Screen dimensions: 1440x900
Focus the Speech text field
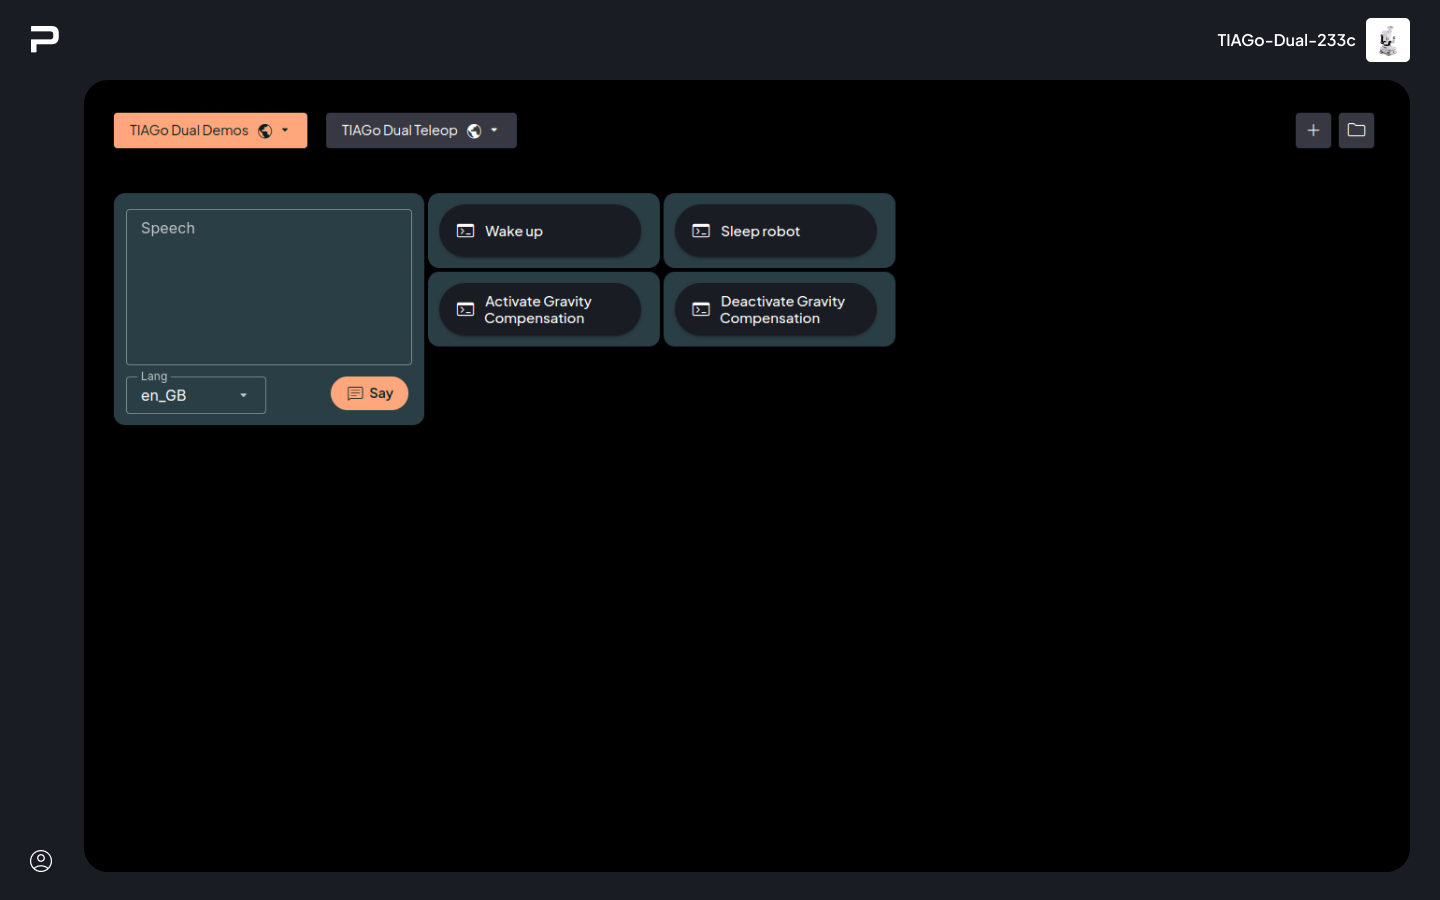point(269,287)
